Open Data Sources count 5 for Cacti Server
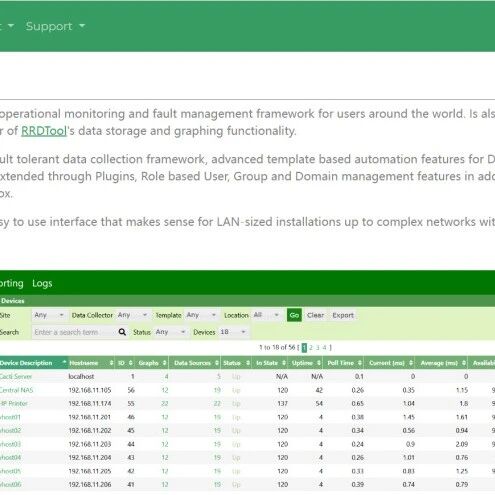 pos(219,376)
